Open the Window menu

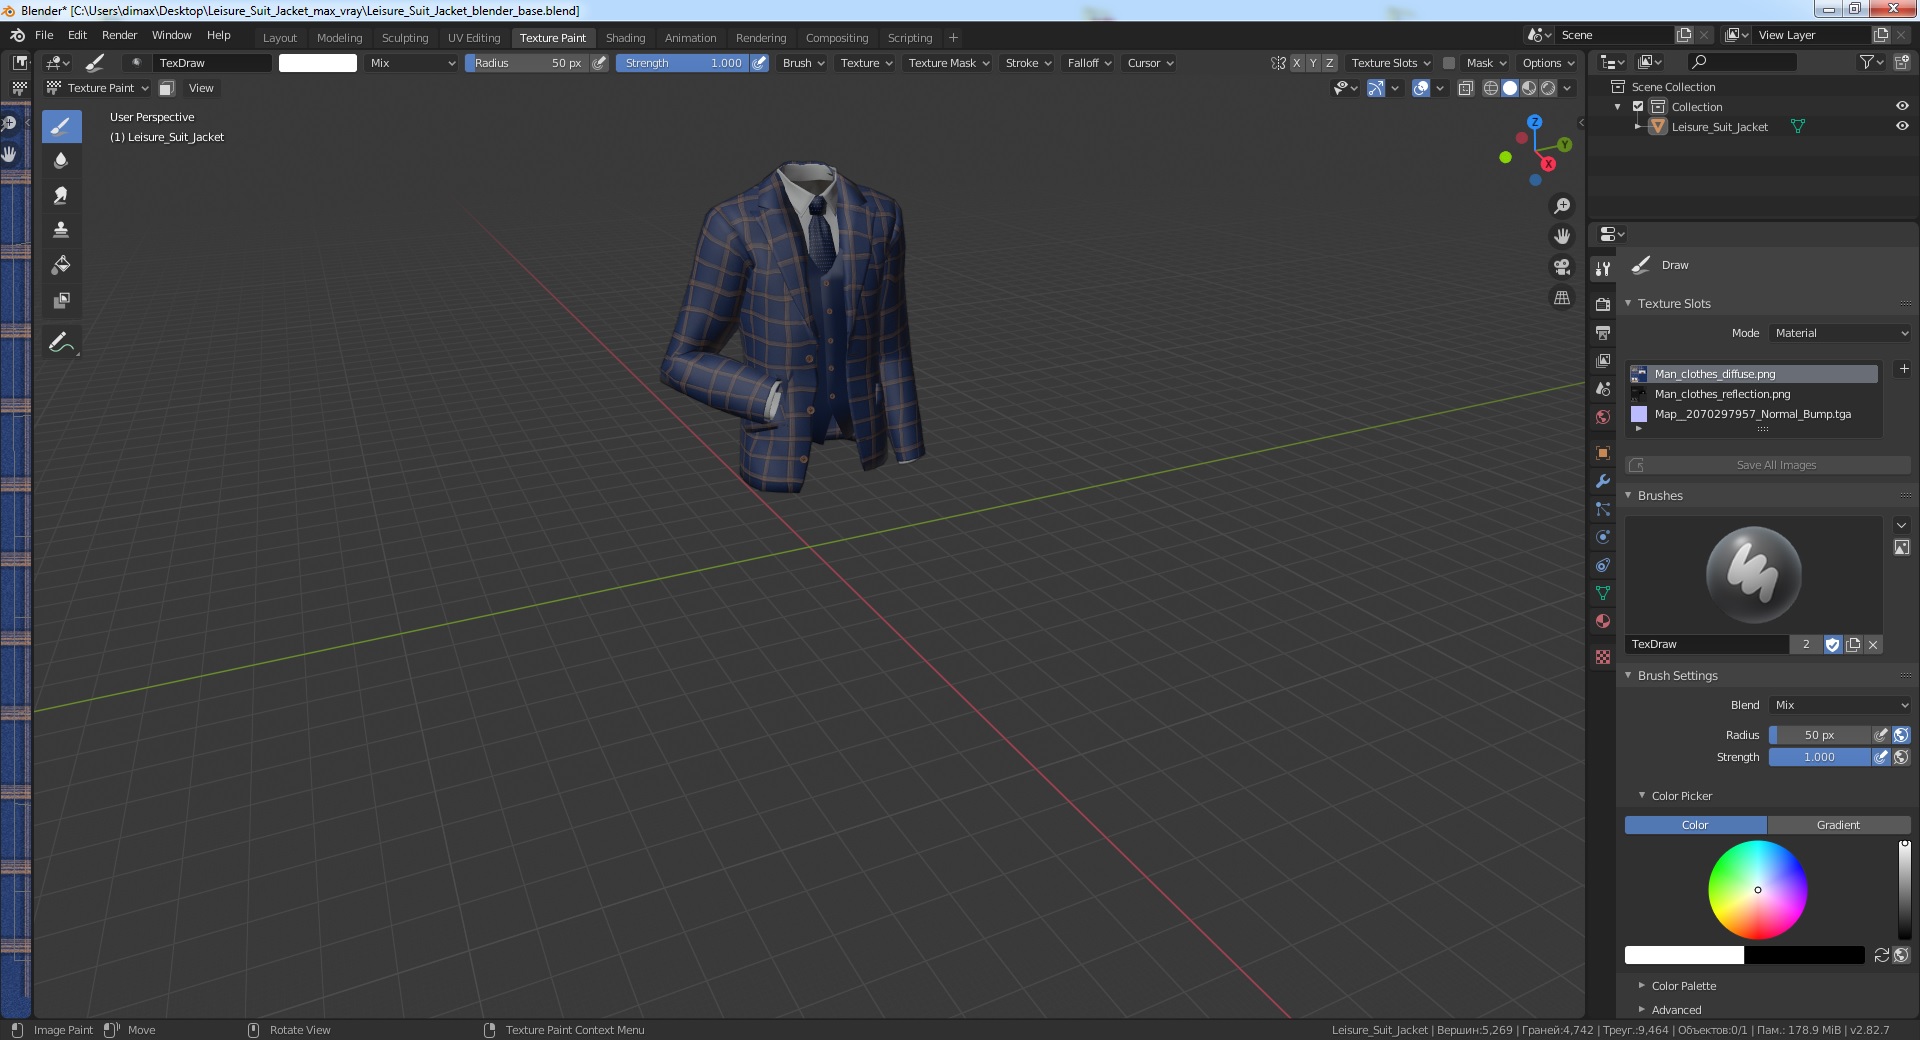(171, 35)
